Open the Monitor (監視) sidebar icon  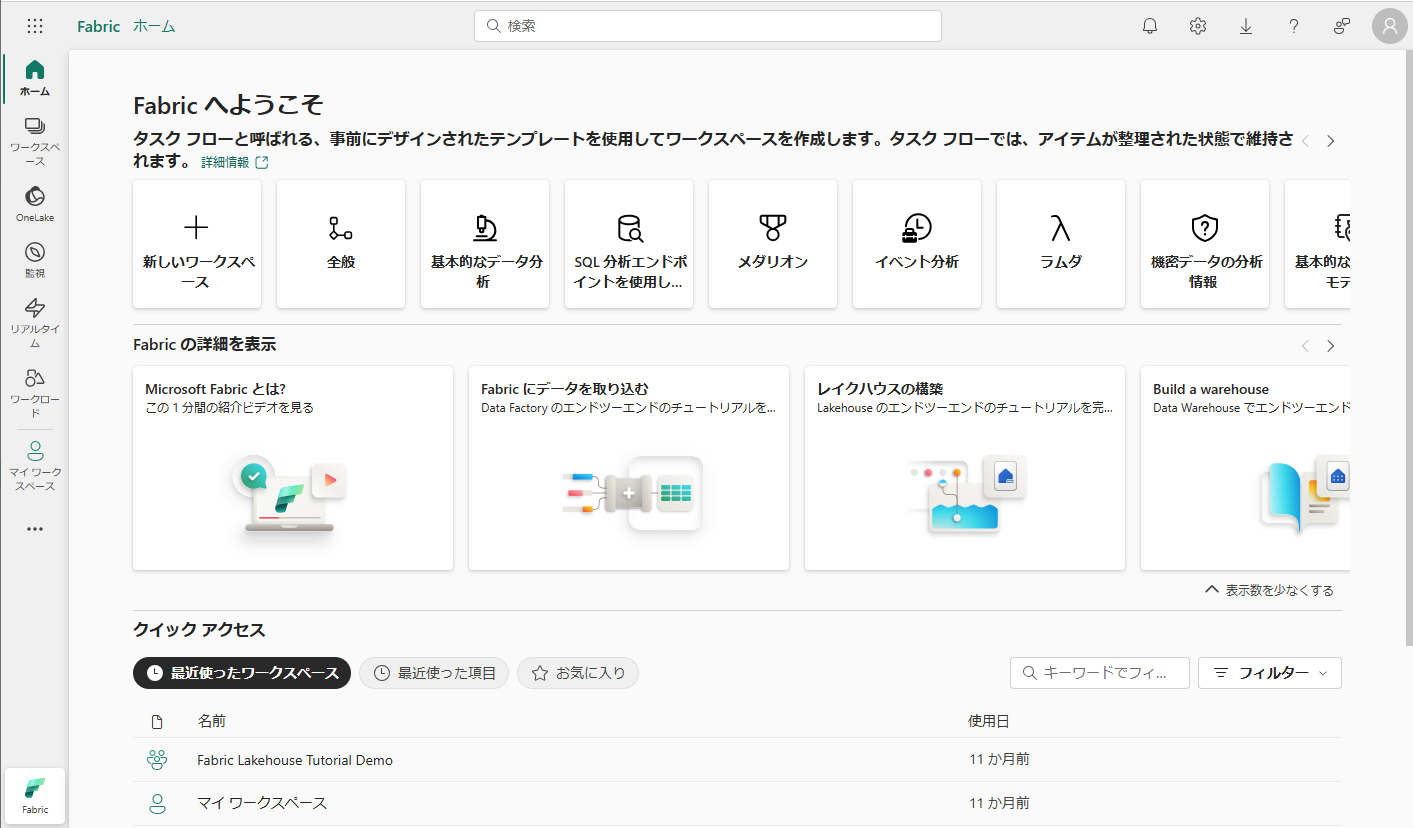35,259
